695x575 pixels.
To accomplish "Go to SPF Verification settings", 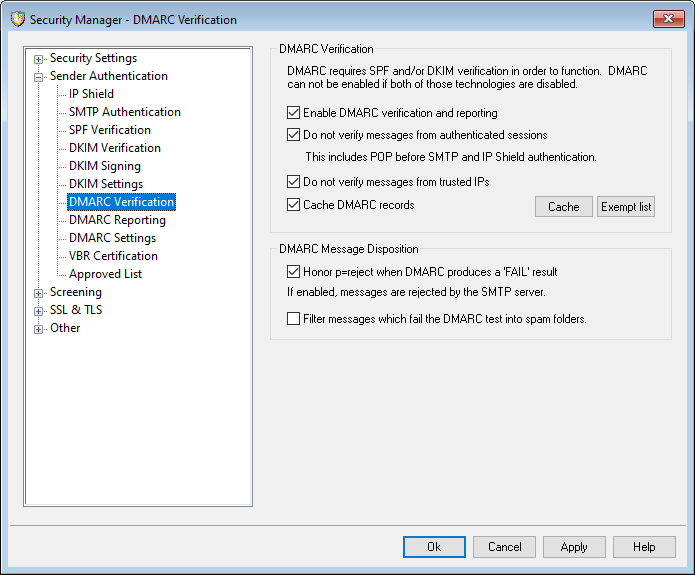I will pyautogui.click(x=109, y=130).
